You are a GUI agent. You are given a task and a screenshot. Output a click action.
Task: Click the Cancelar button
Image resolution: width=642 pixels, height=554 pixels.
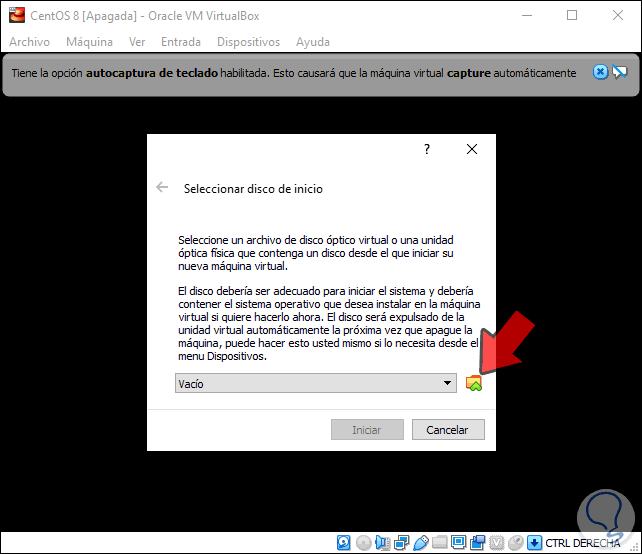[x=448, y=430]
